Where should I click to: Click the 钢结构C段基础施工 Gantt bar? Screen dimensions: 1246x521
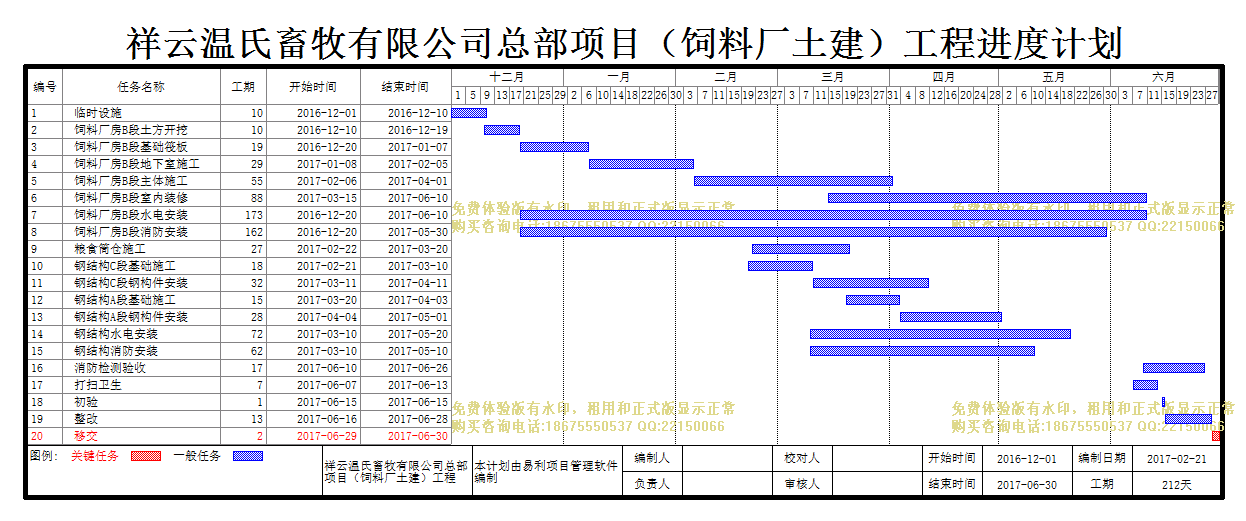click(780, 266)
